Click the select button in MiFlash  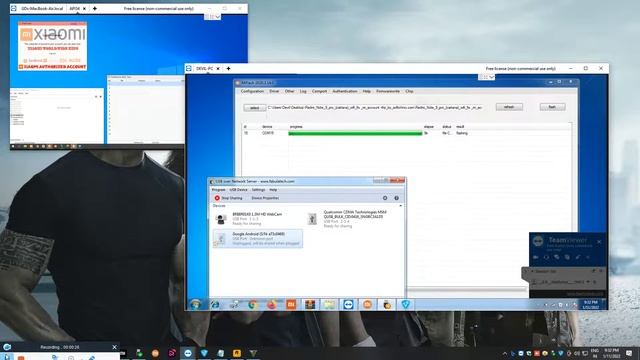(x=255, y=108)
